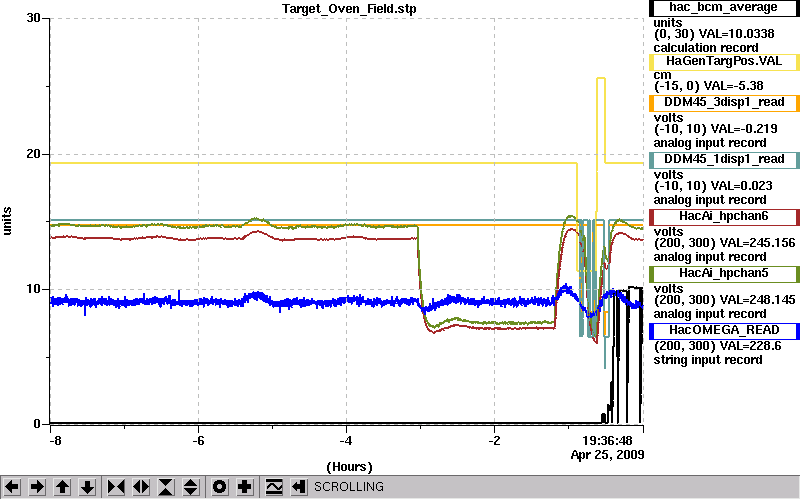Click the VAL=-5.38 reading for HaGenTargPos
800x499 pixels.
pos(734,86)
